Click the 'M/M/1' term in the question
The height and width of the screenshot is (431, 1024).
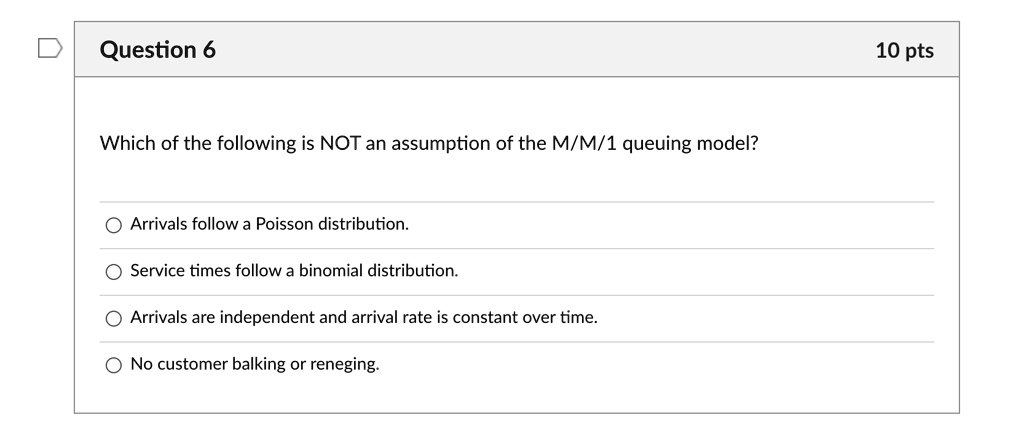(x=580, y=143)
